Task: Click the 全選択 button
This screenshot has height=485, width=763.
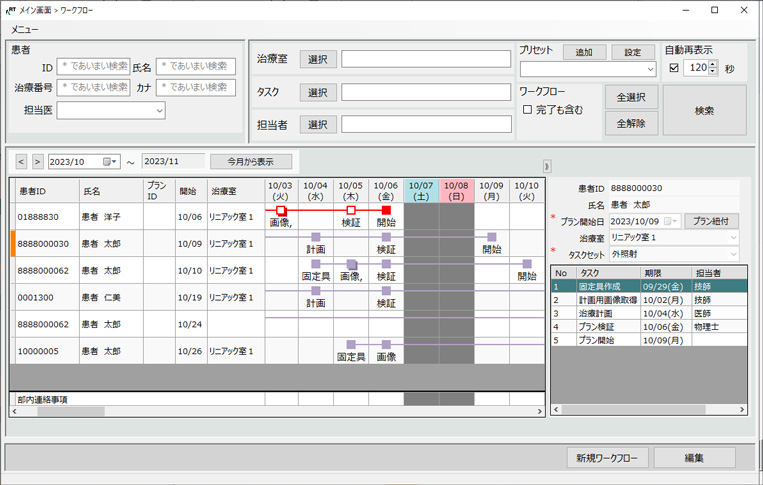Action: [x=631, y=97]
